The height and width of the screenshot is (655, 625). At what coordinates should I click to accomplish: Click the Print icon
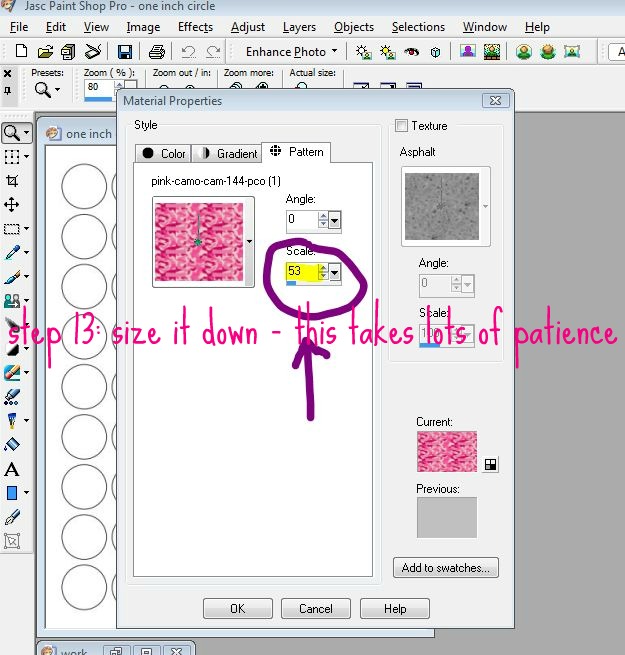pyautogui.click(x=157, y=52)
